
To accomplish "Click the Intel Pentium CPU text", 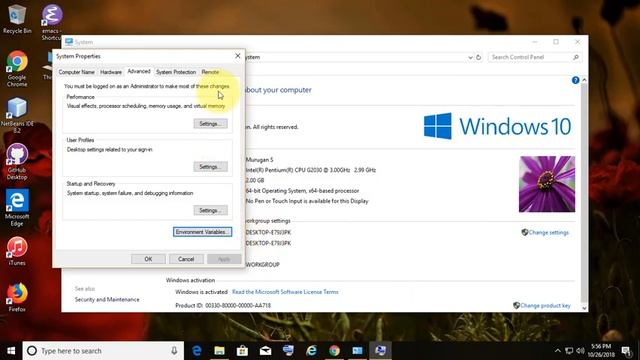I will [311, 170].
